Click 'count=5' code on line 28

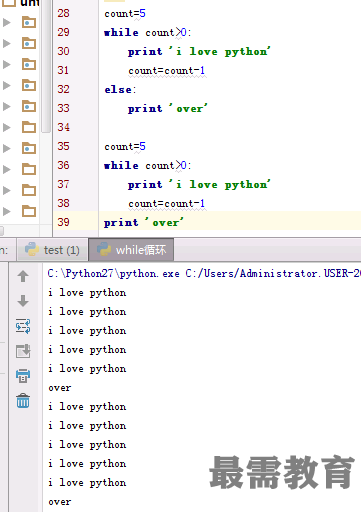(x=125, y=14)
